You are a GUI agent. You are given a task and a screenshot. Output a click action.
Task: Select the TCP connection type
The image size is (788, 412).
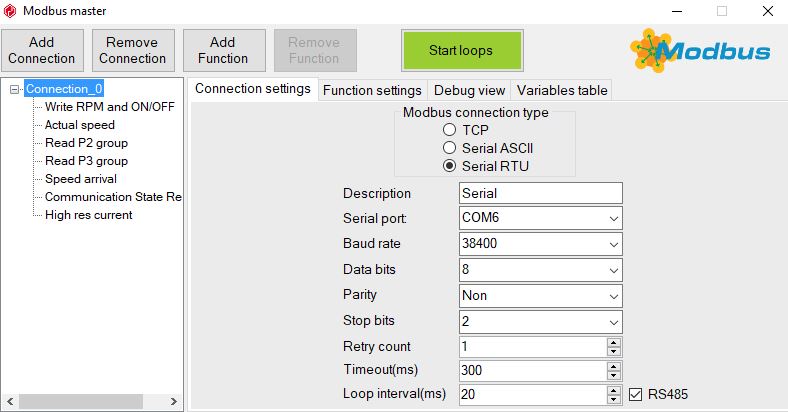point(450,130)
